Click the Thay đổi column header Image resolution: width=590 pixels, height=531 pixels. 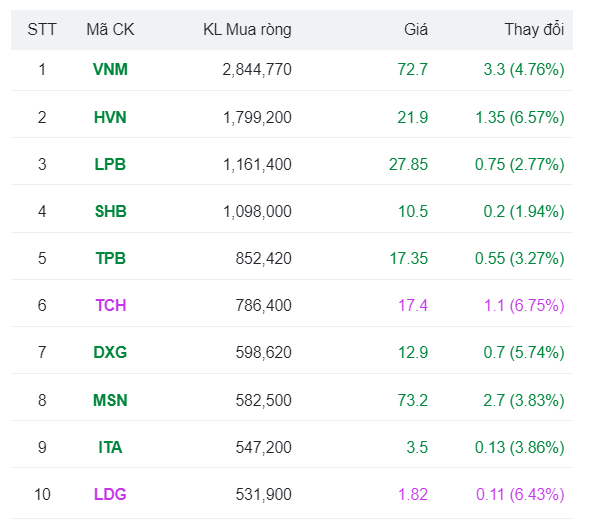click(534, 29)
